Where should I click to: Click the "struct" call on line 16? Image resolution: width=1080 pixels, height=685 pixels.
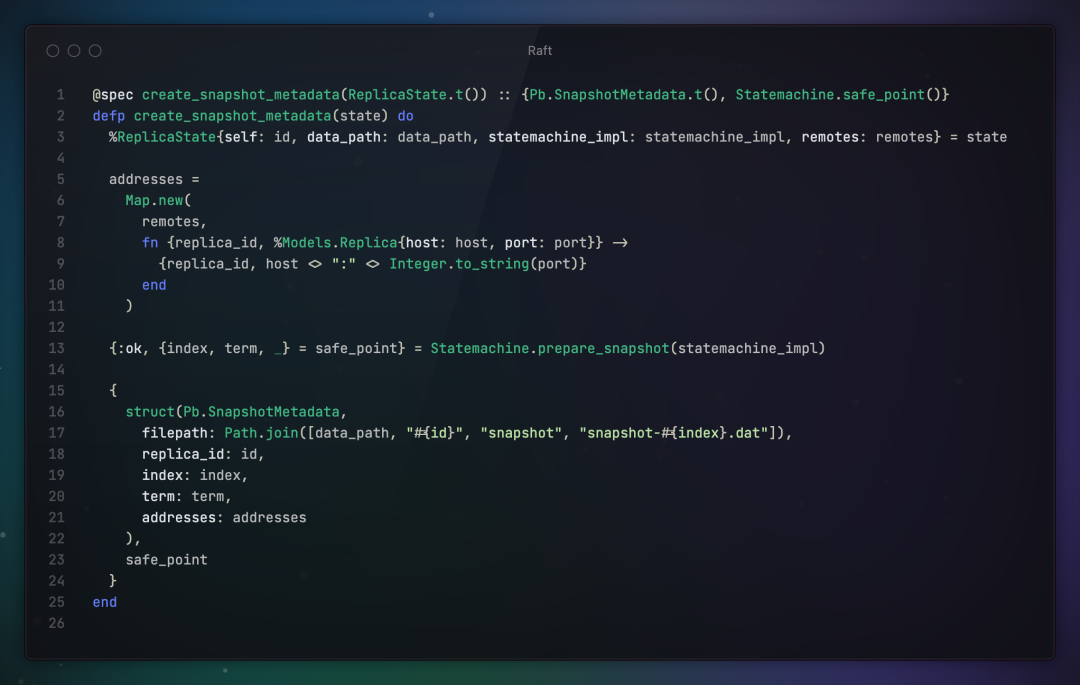(x=150, y=412)
